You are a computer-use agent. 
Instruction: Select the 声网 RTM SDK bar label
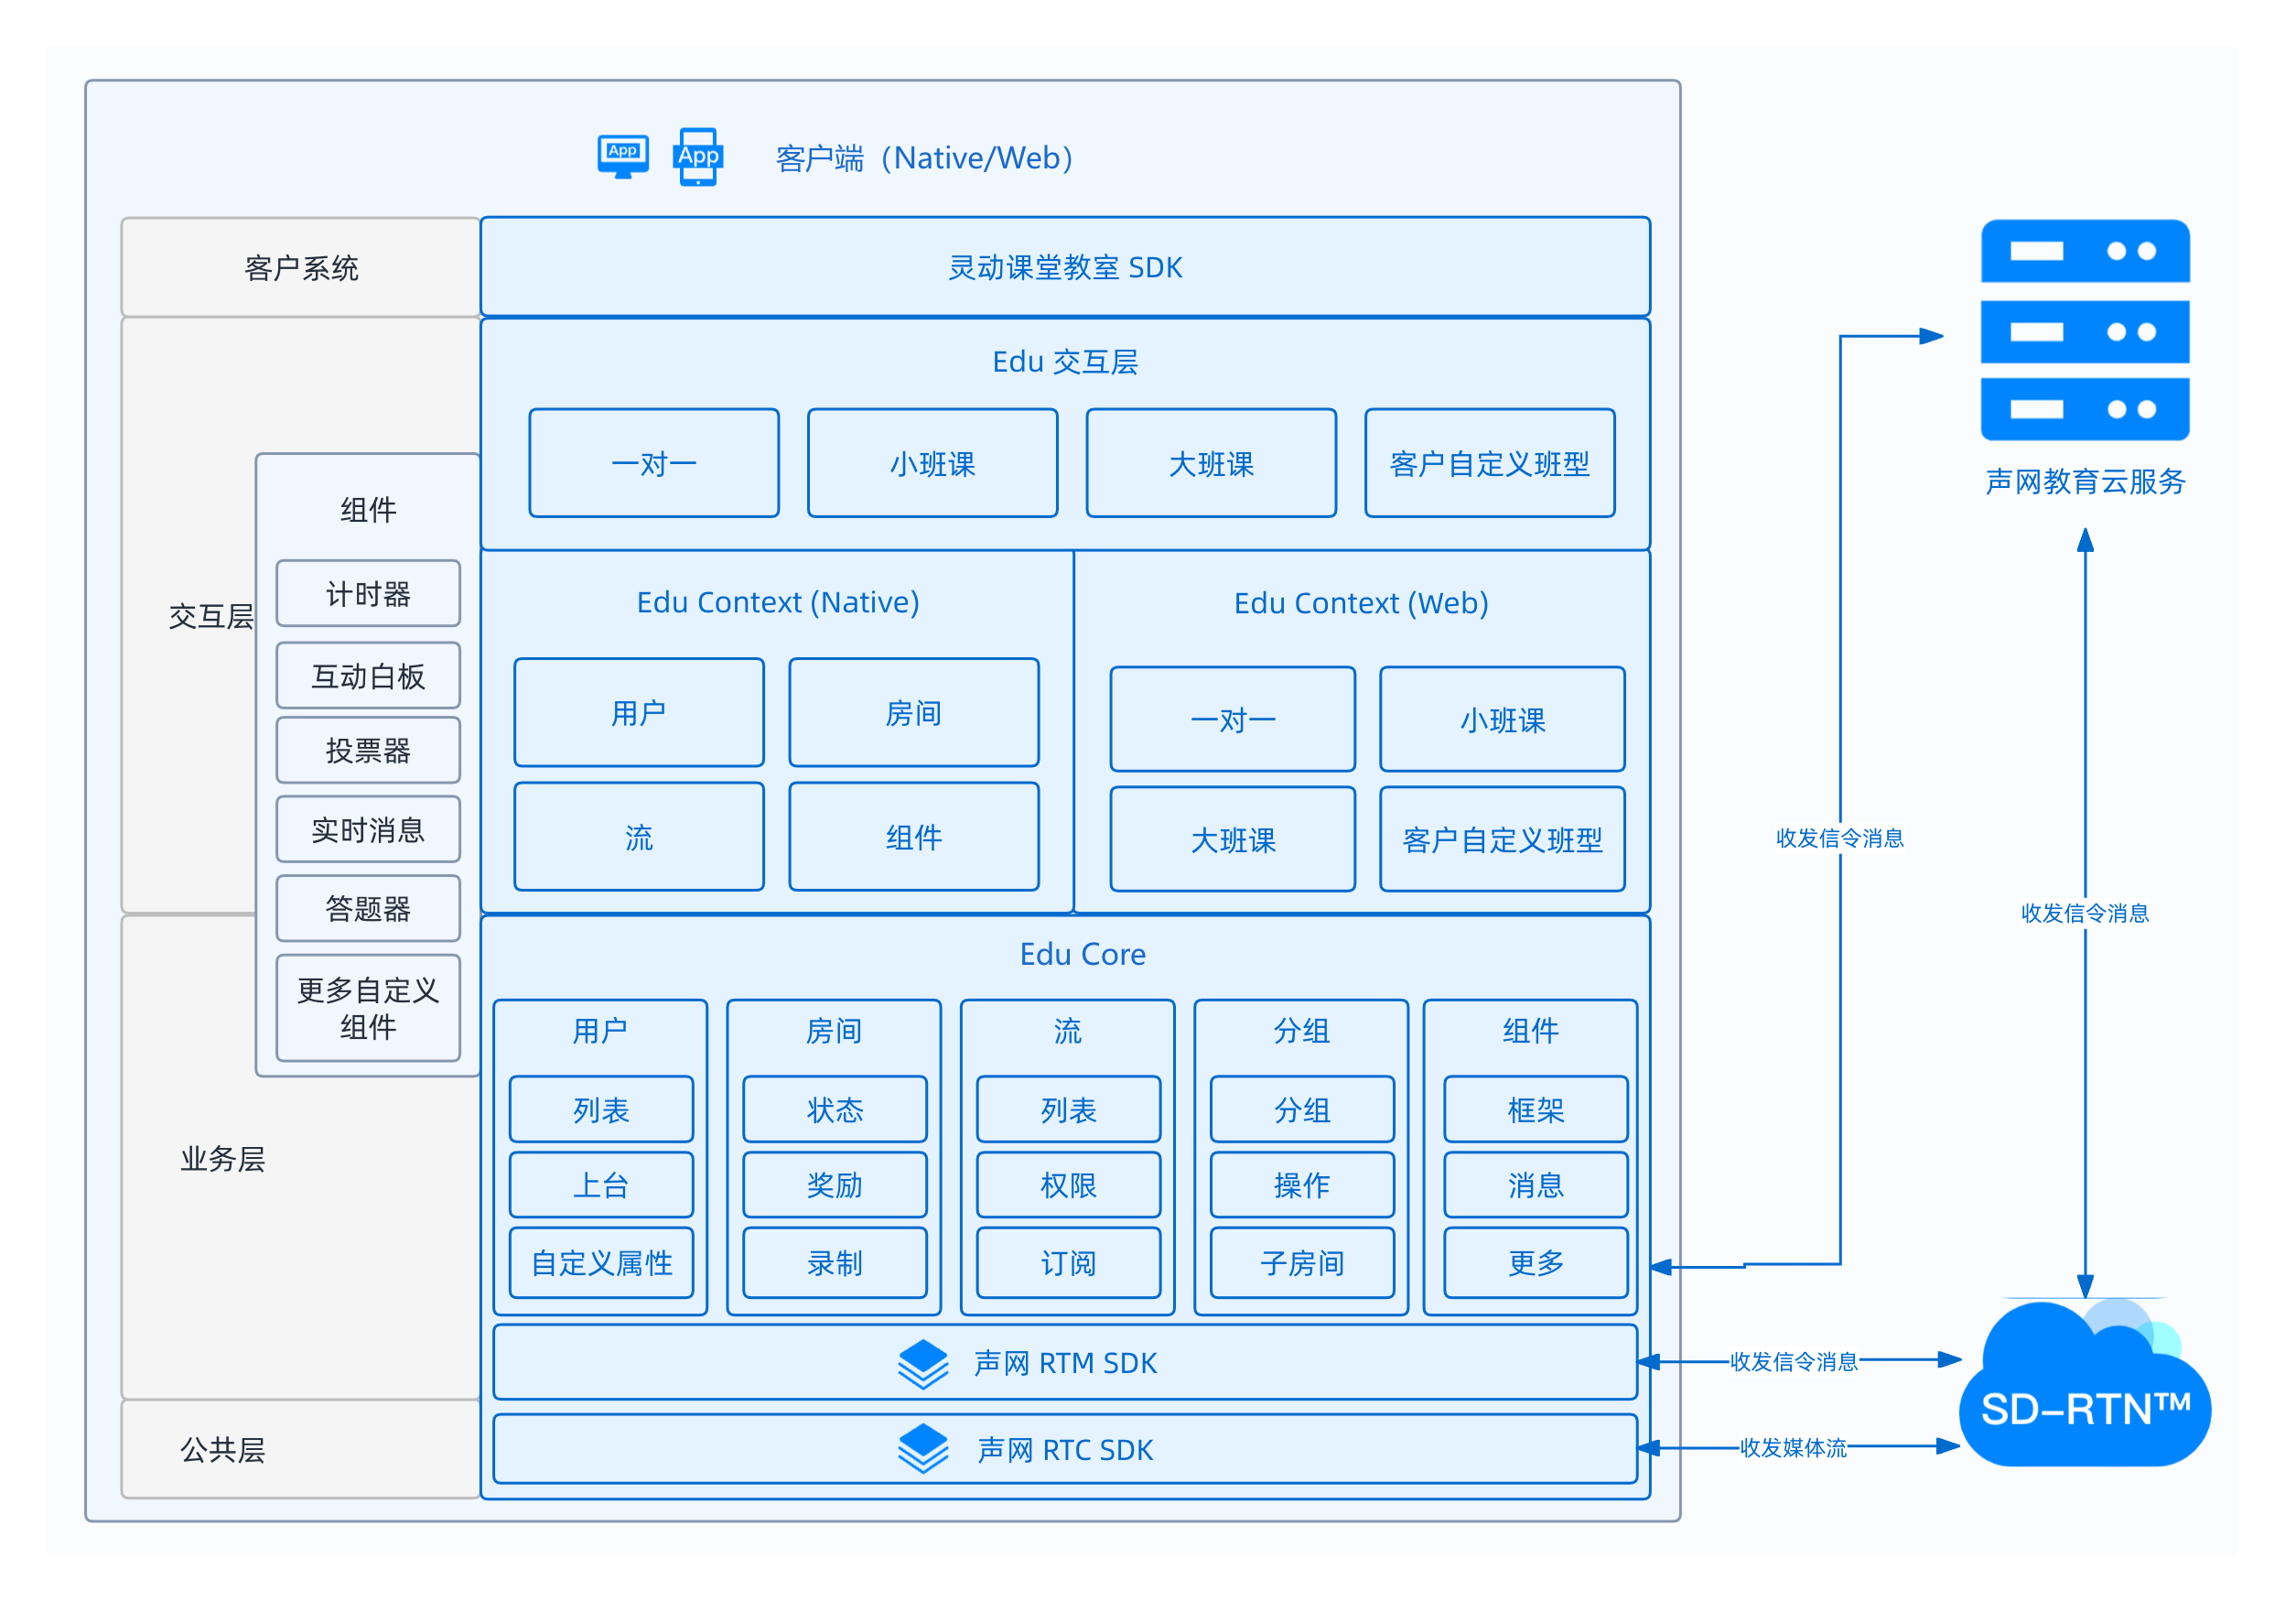[1065, 1363]
